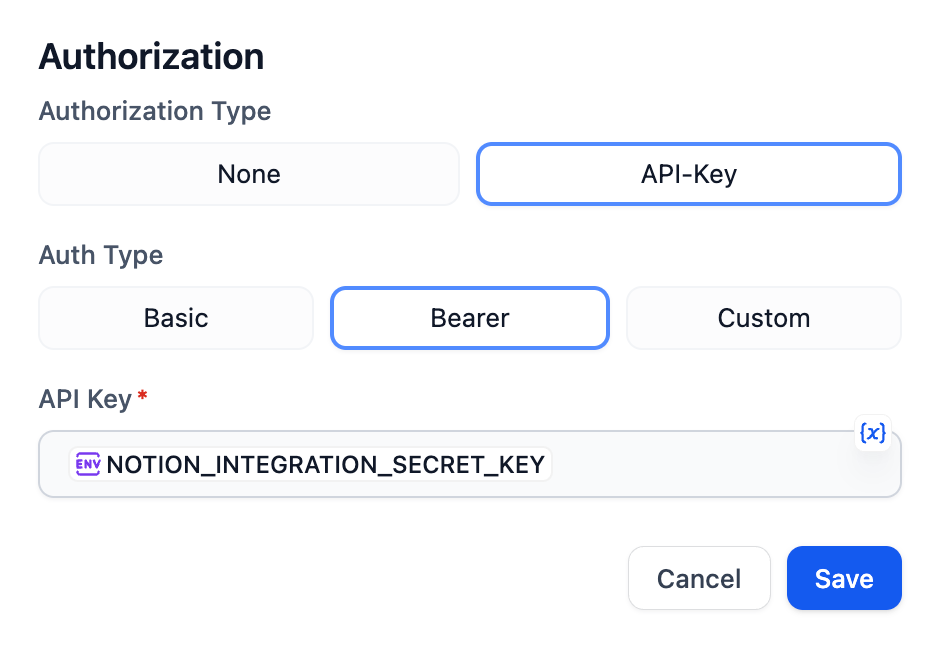Click the NOTION_INTEGRATION_SECRET_KEY variable chip
Image resolution: width=940 pixels, height=646 pixels.
click(325, 464)
